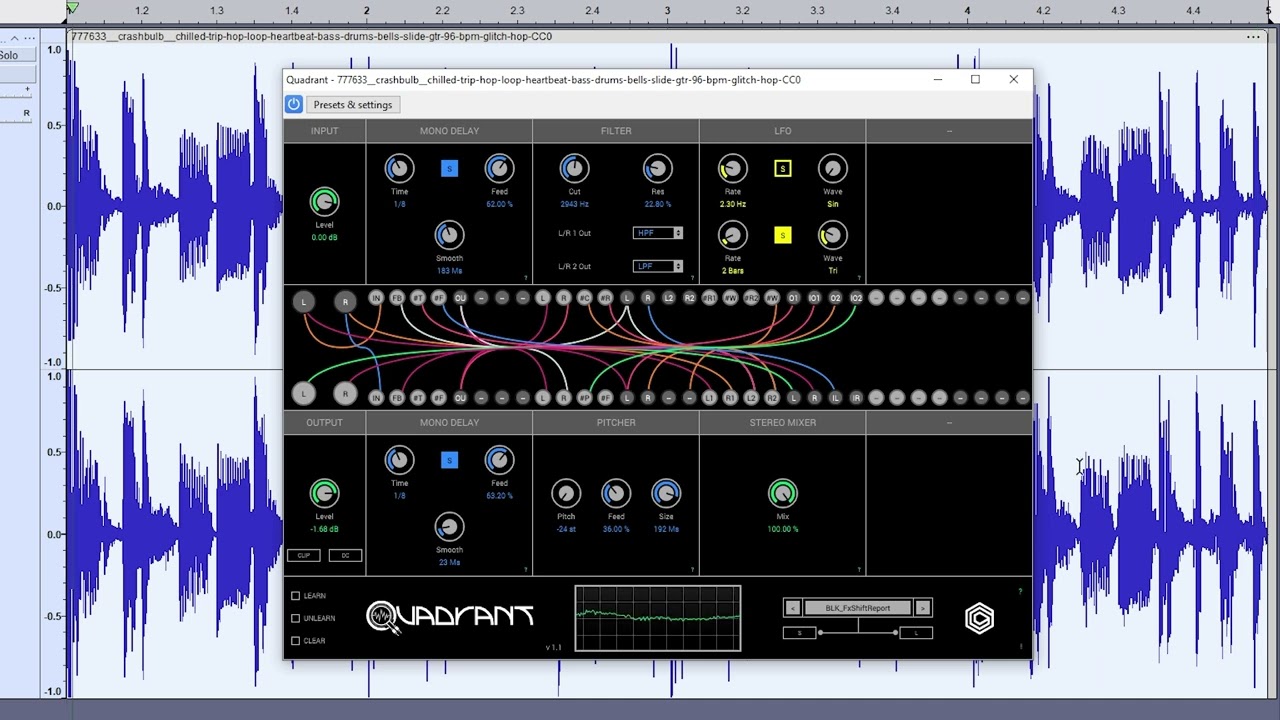Click the PITCHER Pitch knob
This screenshot has width=1280, height=720.
[x=566, y=493]
